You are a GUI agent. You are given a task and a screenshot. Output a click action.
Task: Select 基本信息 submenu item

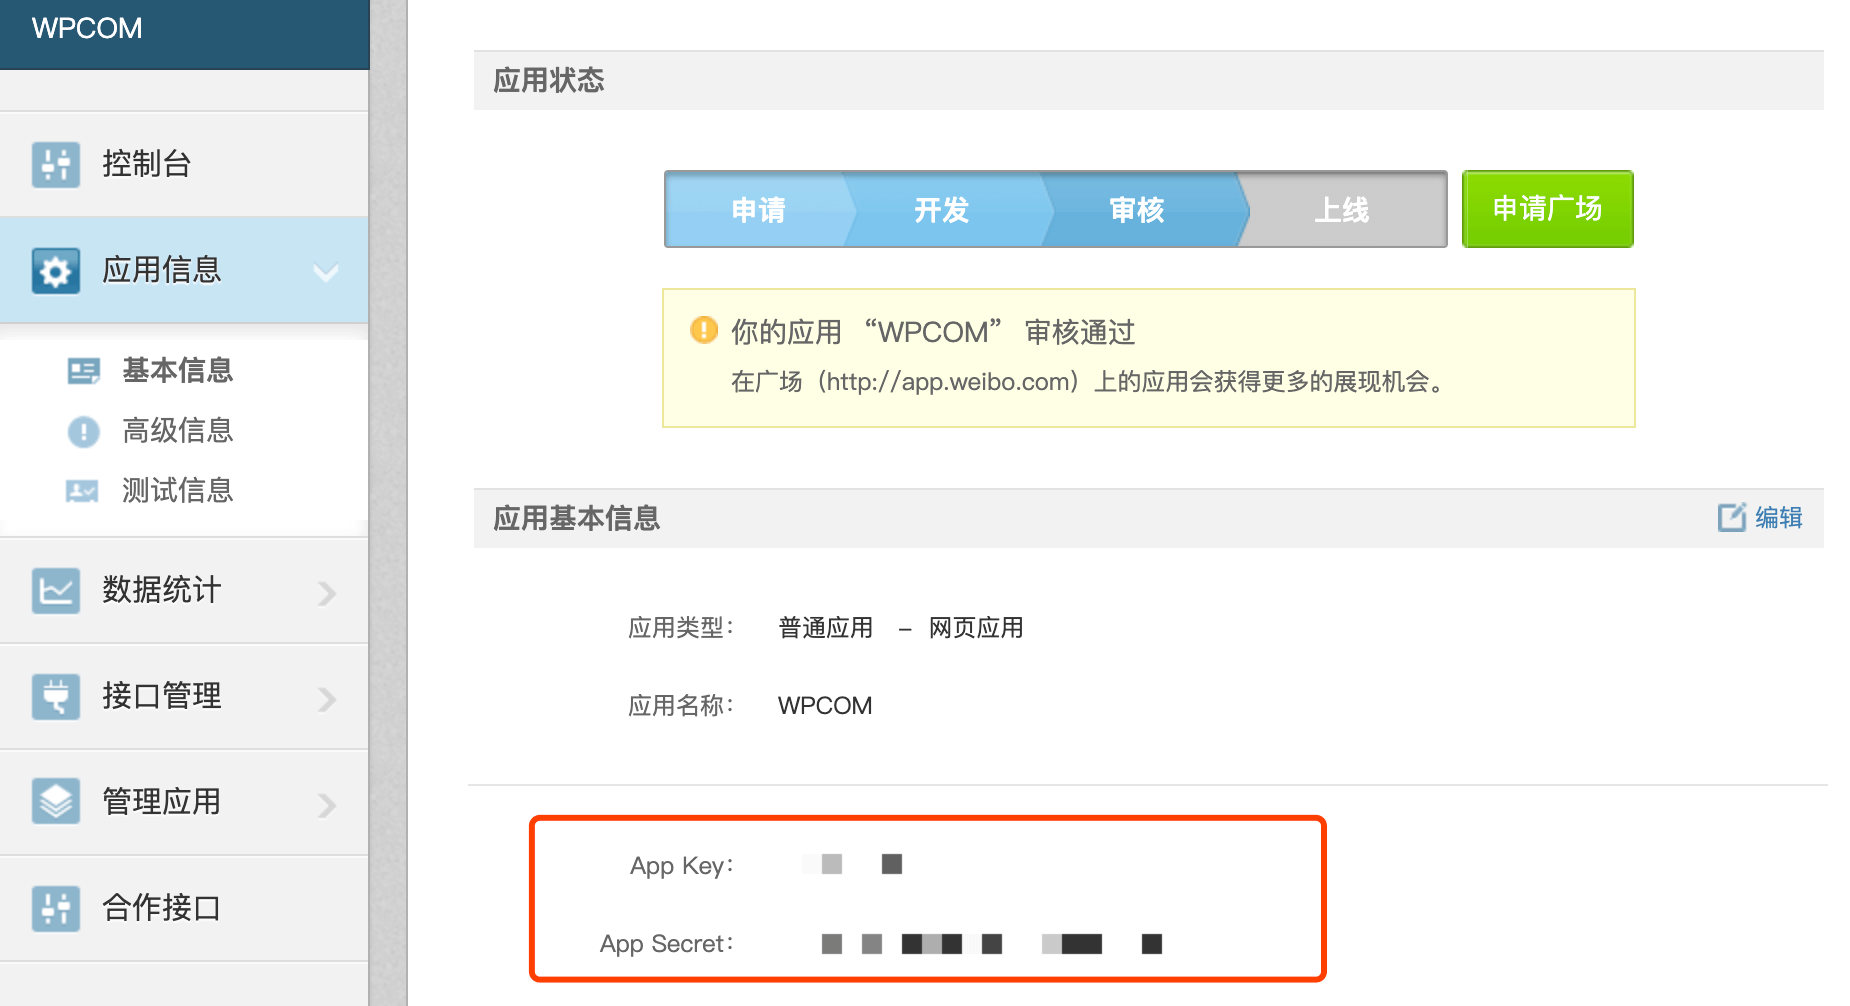(178, 370)
